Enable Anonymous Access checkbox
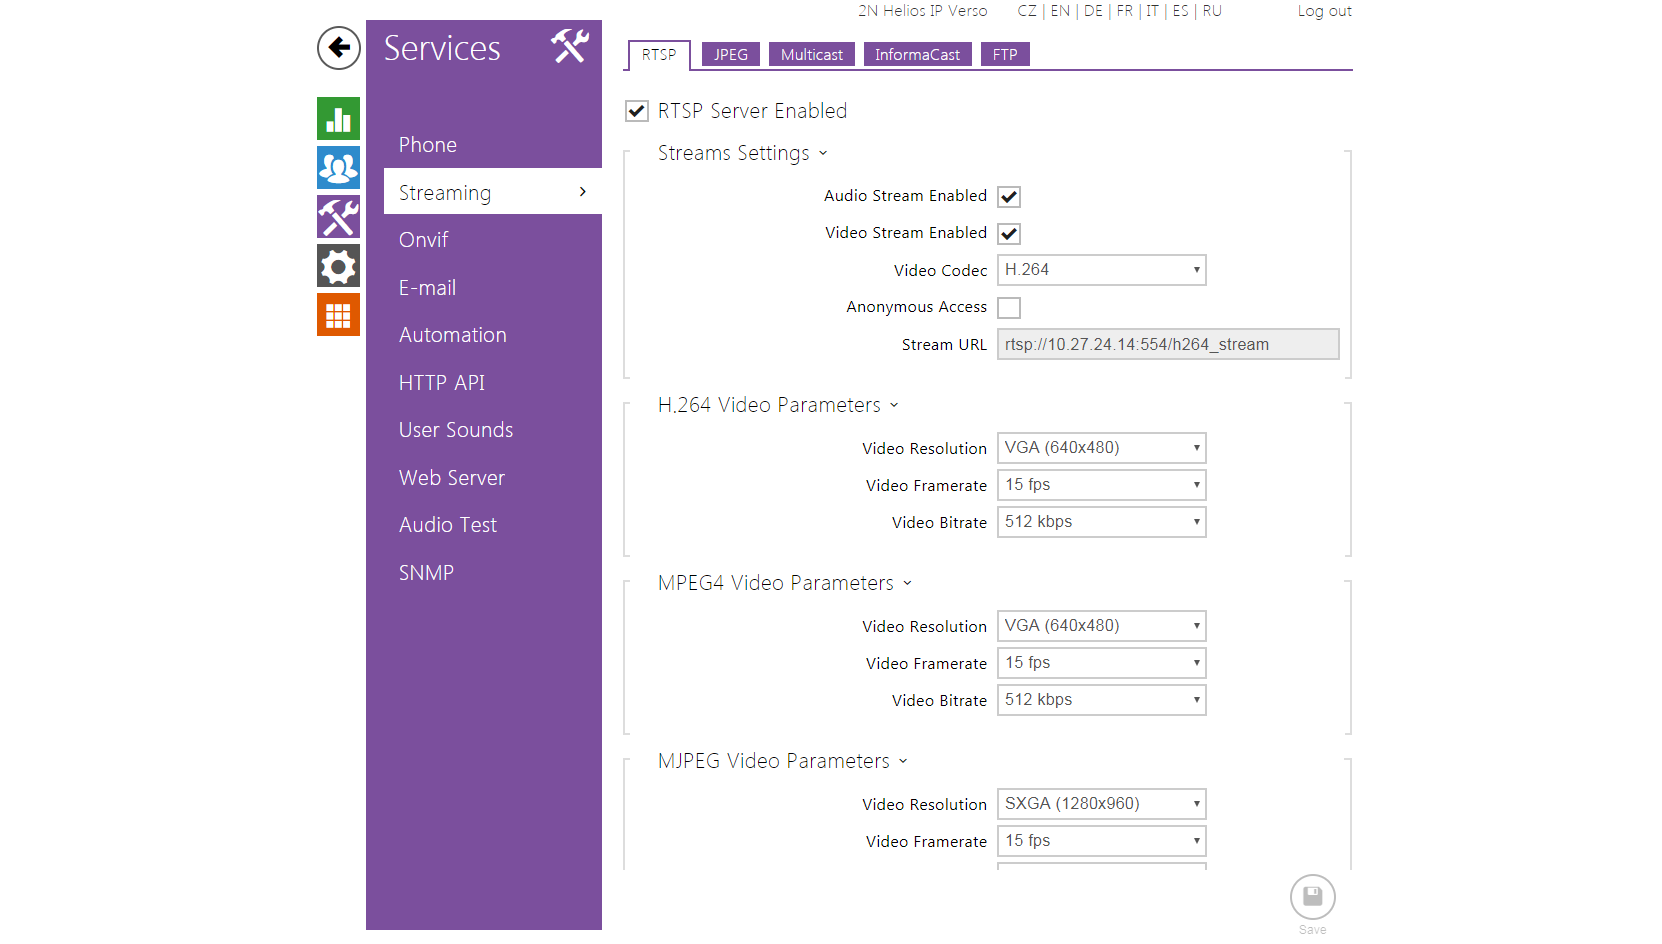 pos(1009,308)
